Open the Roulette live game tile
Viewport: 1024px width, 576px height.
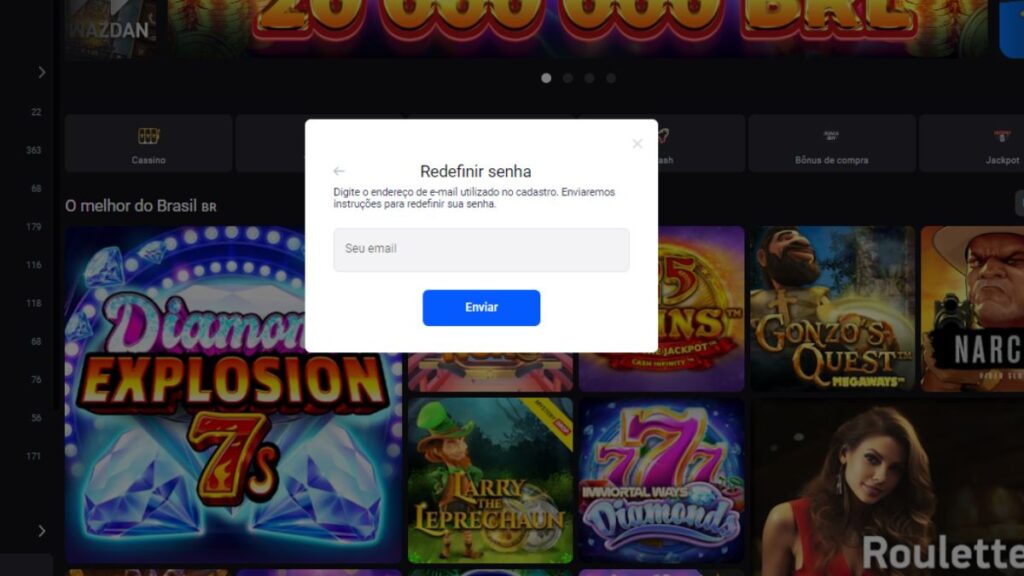[888, 487]
